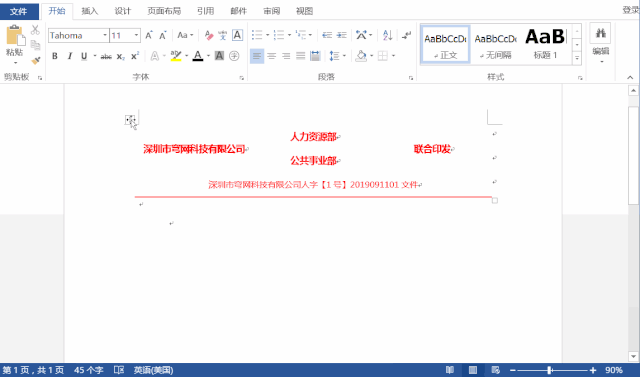Expand the styles gallery
Screen dimensions: 640x377
tap(577, 58)
